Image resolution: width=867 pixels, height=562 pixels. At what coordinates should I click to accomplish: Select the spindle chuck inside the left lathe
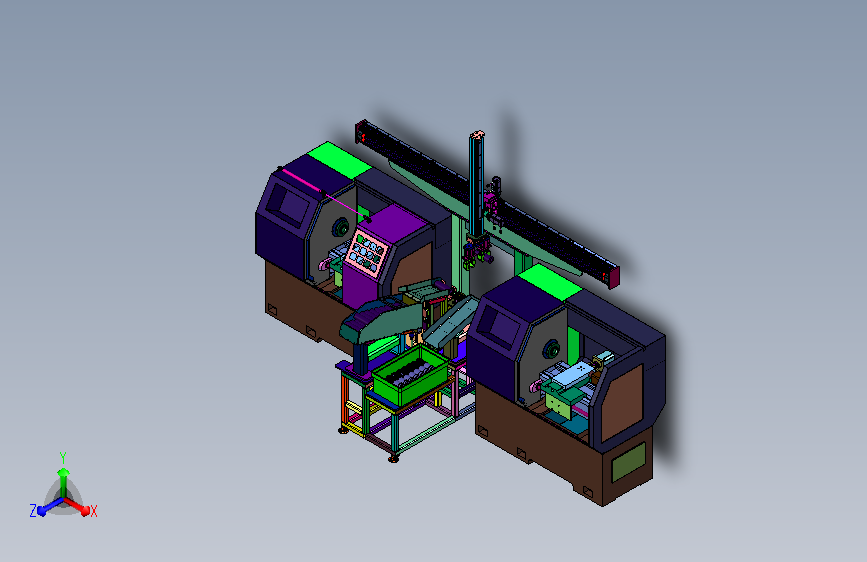coord(340,228)
